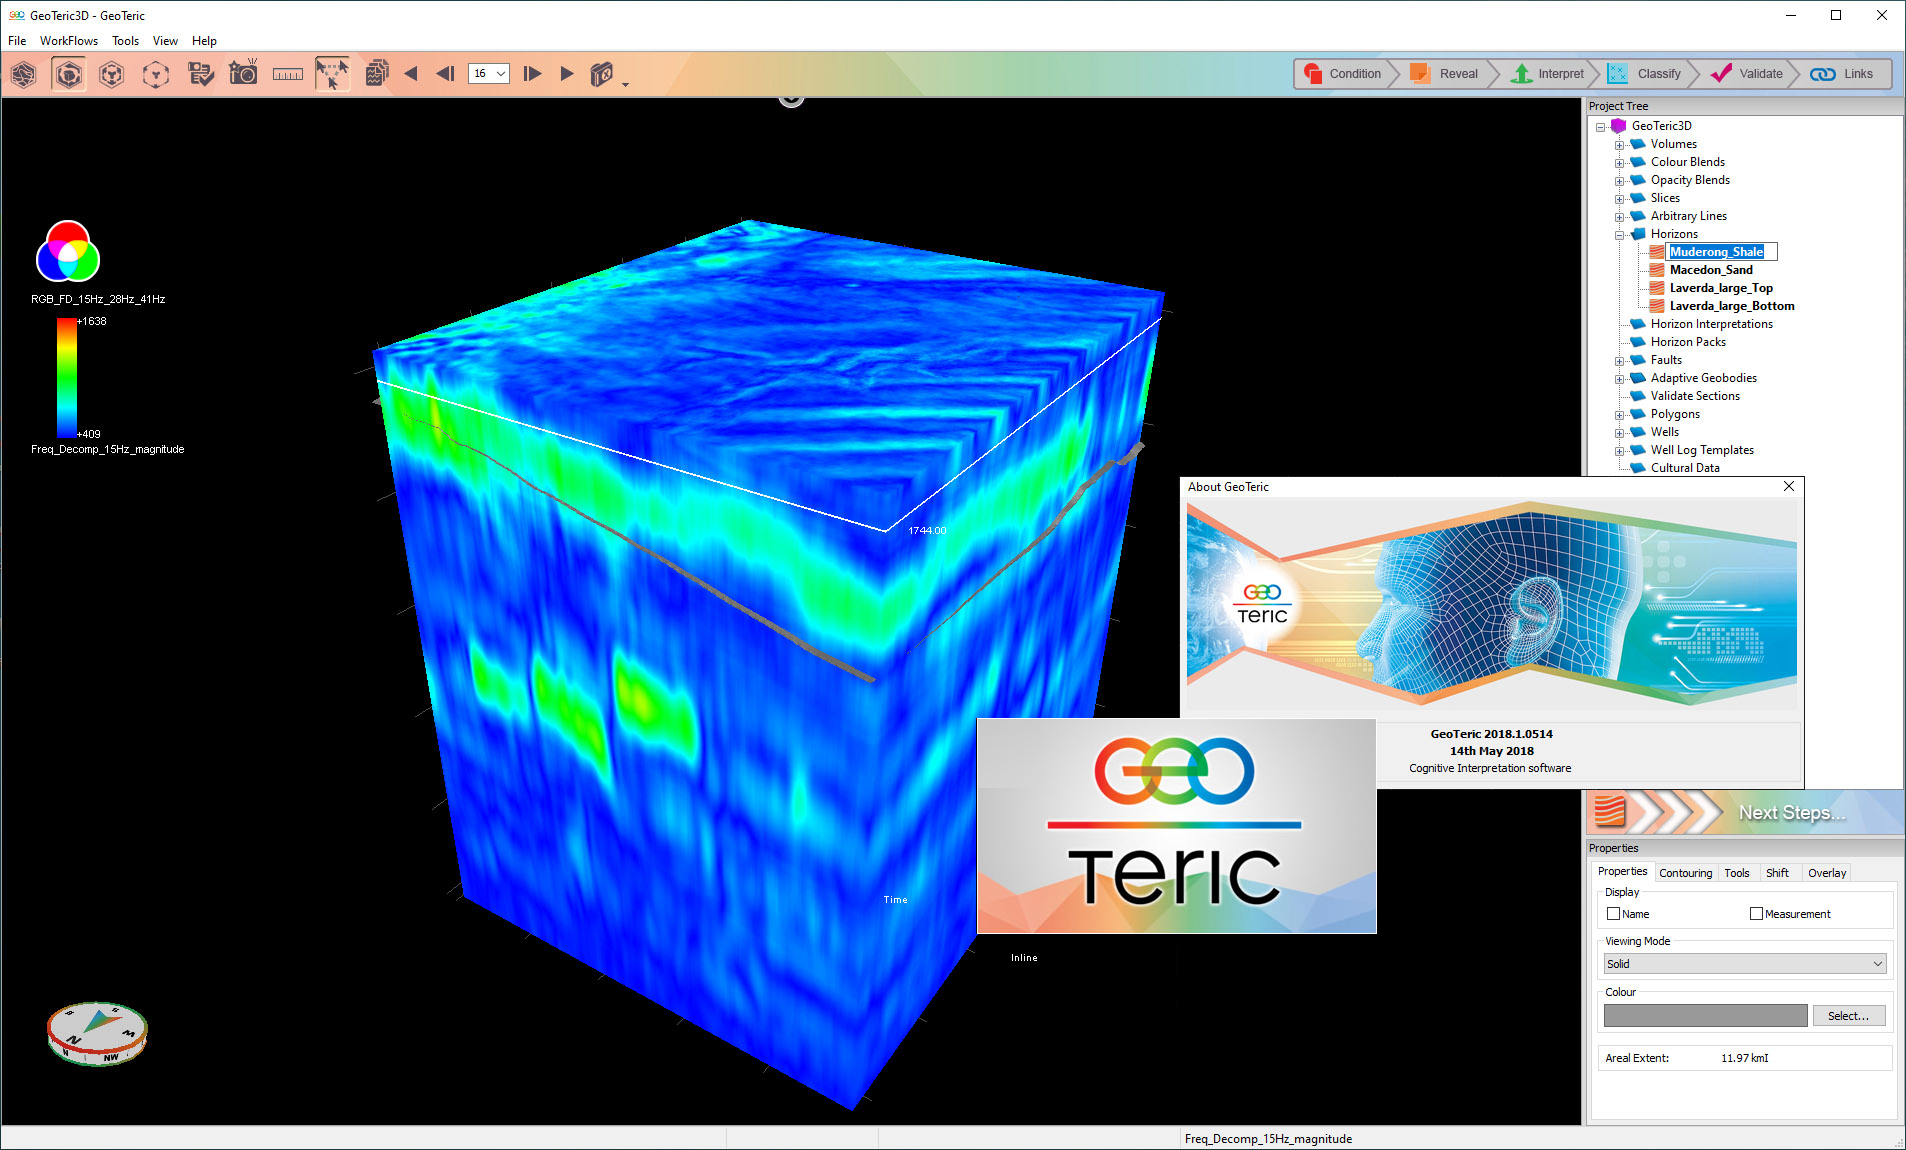The height and width of the screenshot is (1150, 1906).
Task: Select the Horizon Interpretations tree item
Action: (1711, 324)
